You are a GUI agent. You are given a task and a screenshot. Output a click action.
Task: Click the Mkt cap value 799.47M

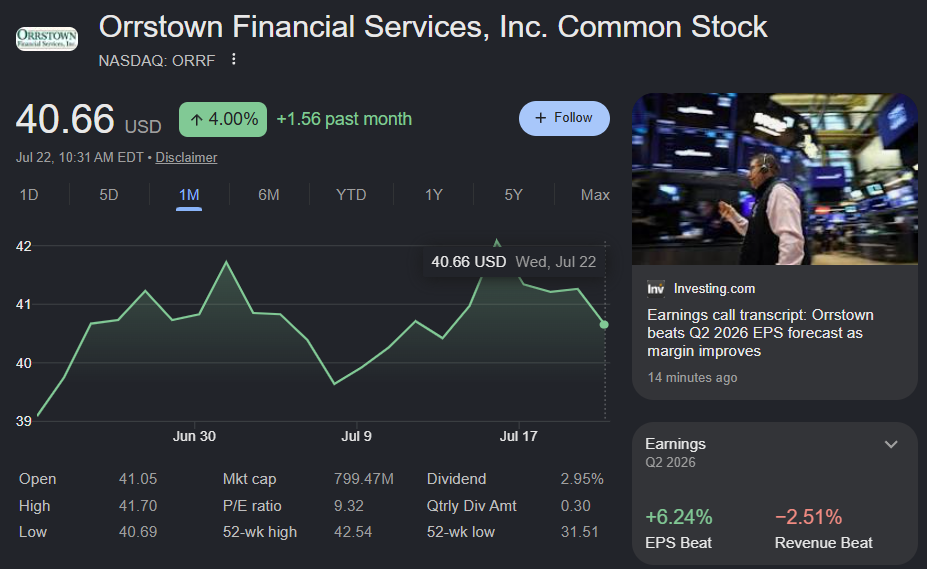[x=364, y=479]
